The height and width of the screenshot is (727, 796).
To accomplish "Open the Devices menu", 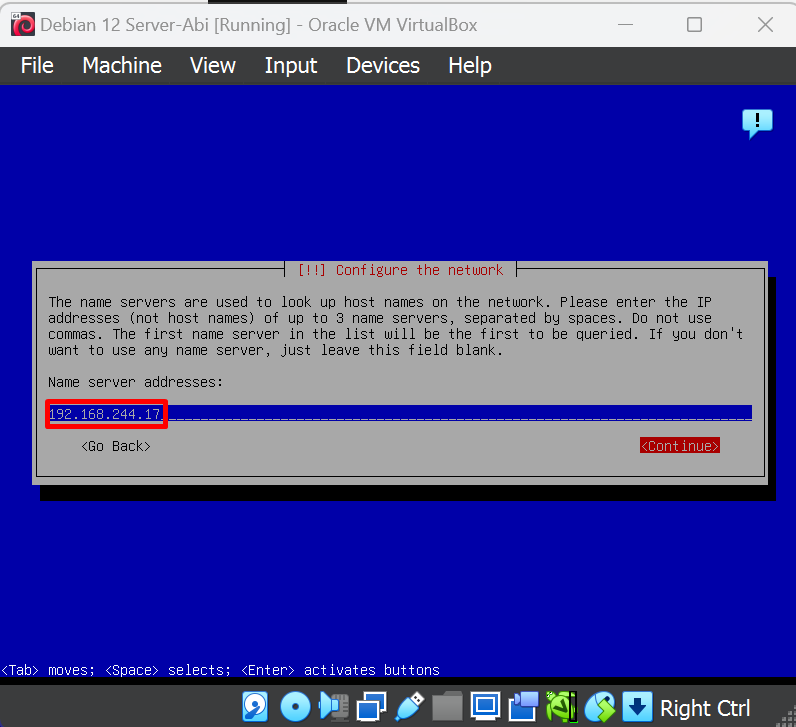I will [383, 65].
